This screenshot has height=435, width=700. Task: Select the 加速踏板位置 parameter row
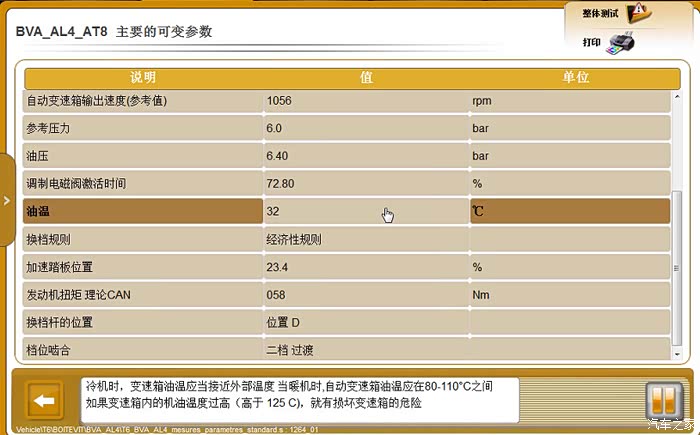point(143,267)
